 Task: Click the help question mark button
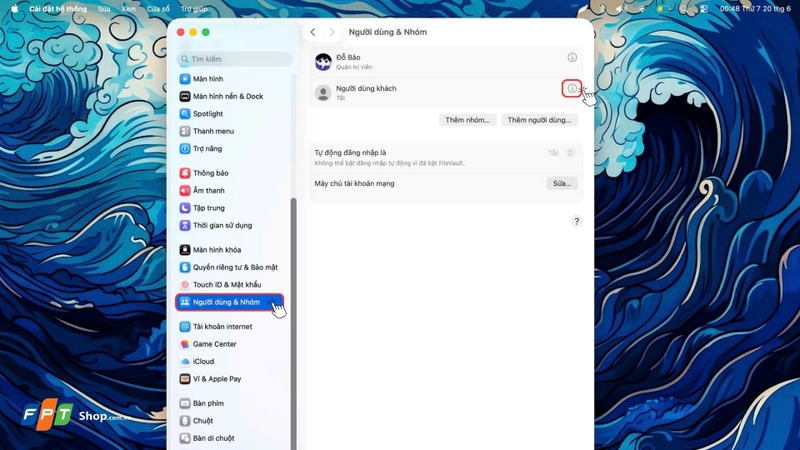tap(577, 221)
